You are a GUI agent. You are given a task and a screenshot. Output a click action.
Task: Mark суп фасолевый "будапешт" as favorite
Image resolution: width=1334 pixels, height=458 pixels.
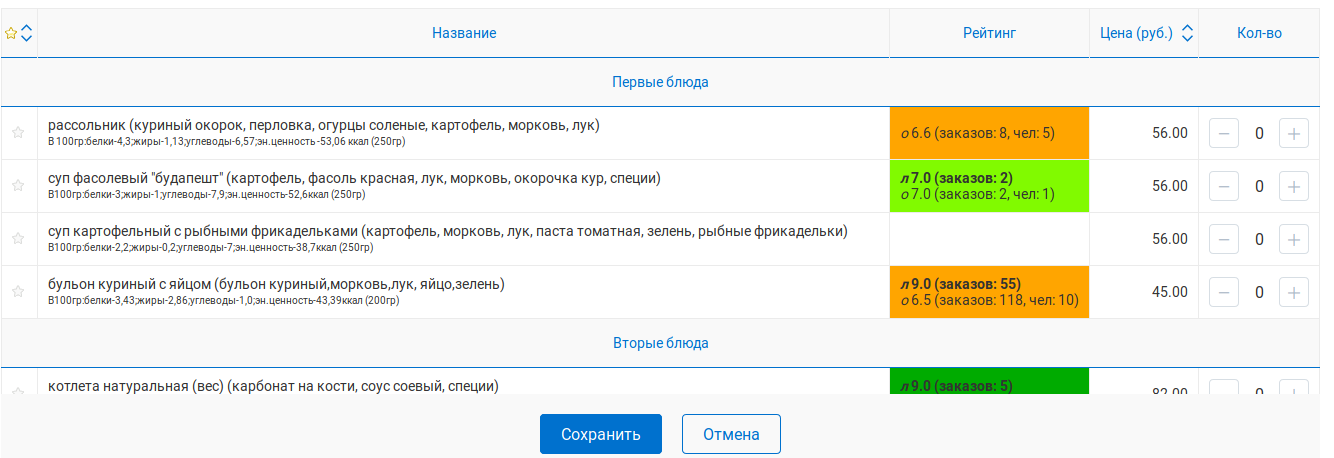(x=17, y=185)
